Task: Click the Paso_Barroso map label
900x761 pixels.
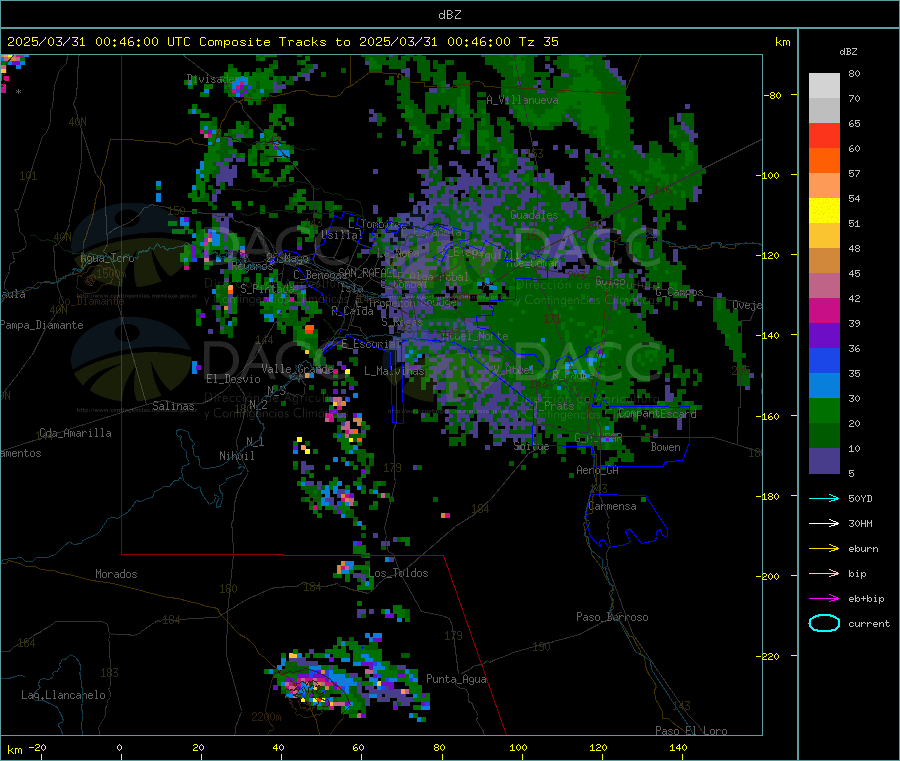Action: (x=612, y=617)
